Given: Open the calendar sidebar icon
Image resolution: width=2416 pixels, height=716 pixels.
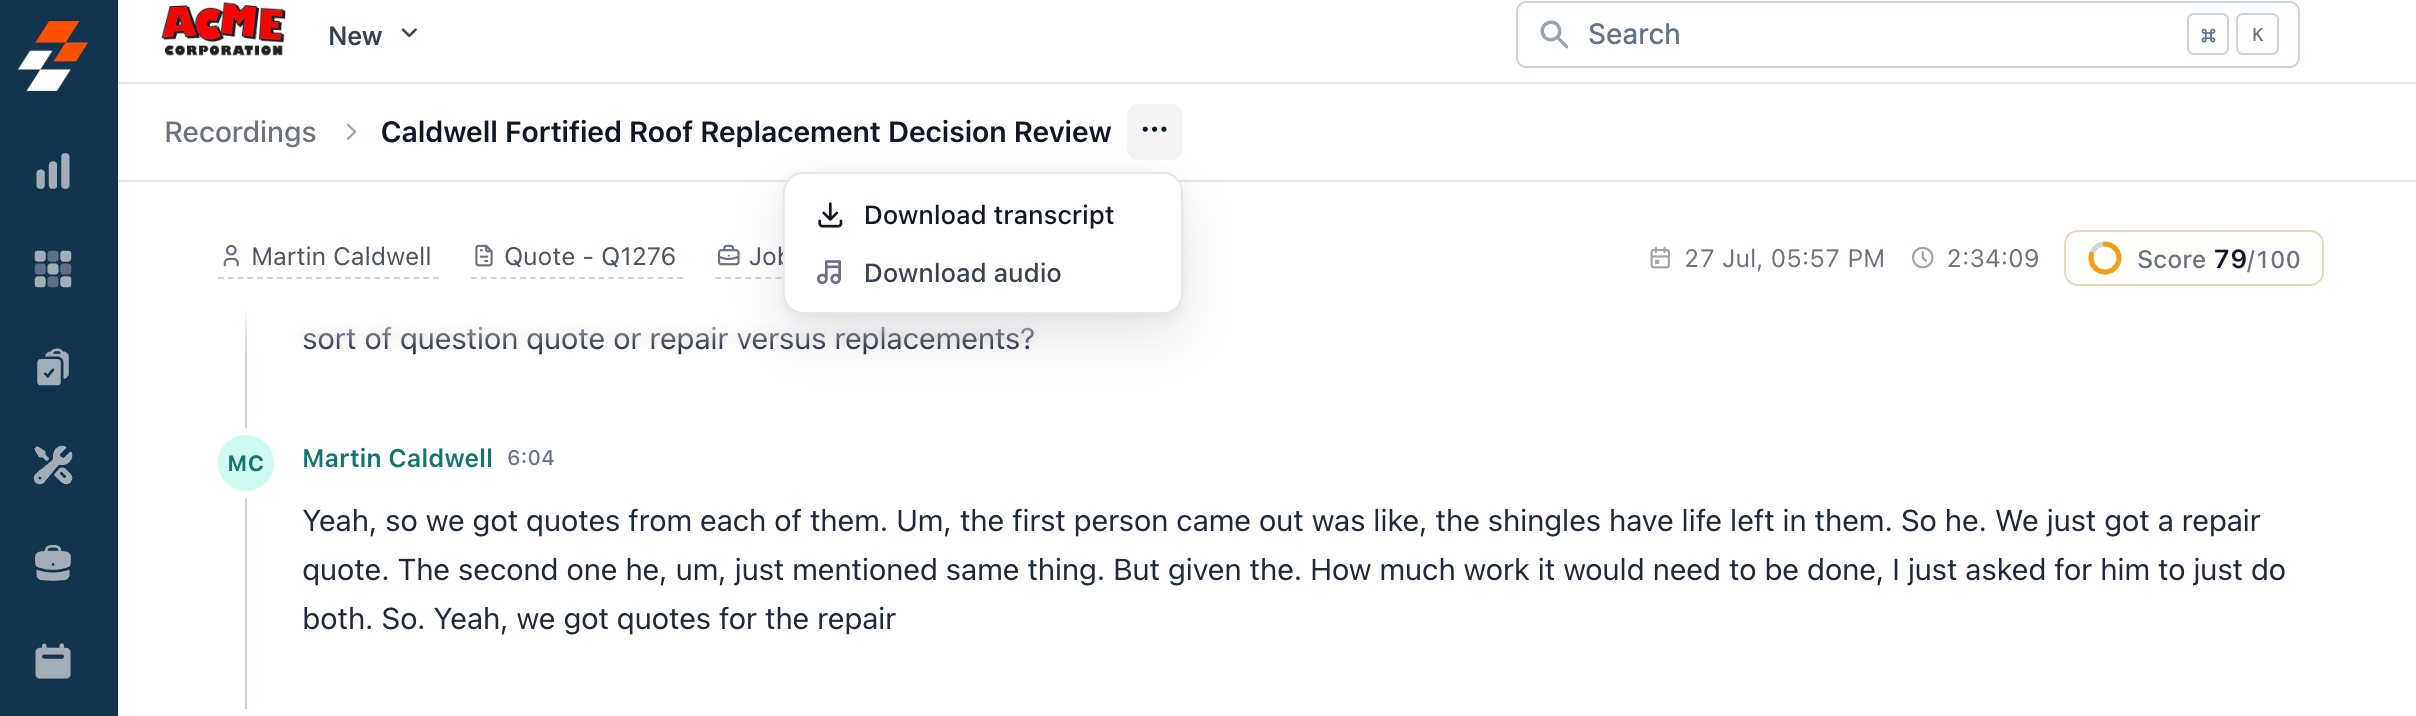Looking at the screenshot, I should (x=53, y=661).
